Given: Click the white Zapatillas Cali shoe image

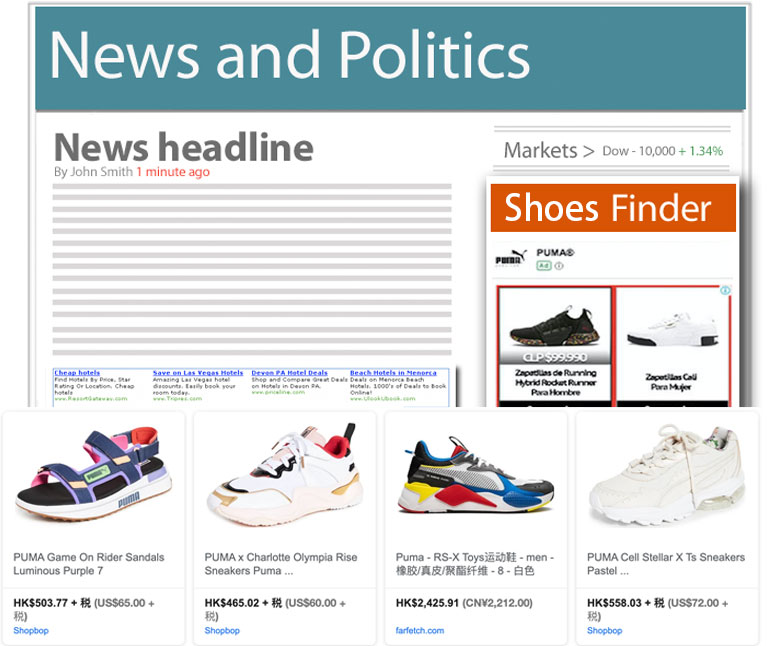Looking at the screenshot, I should 673,329.
